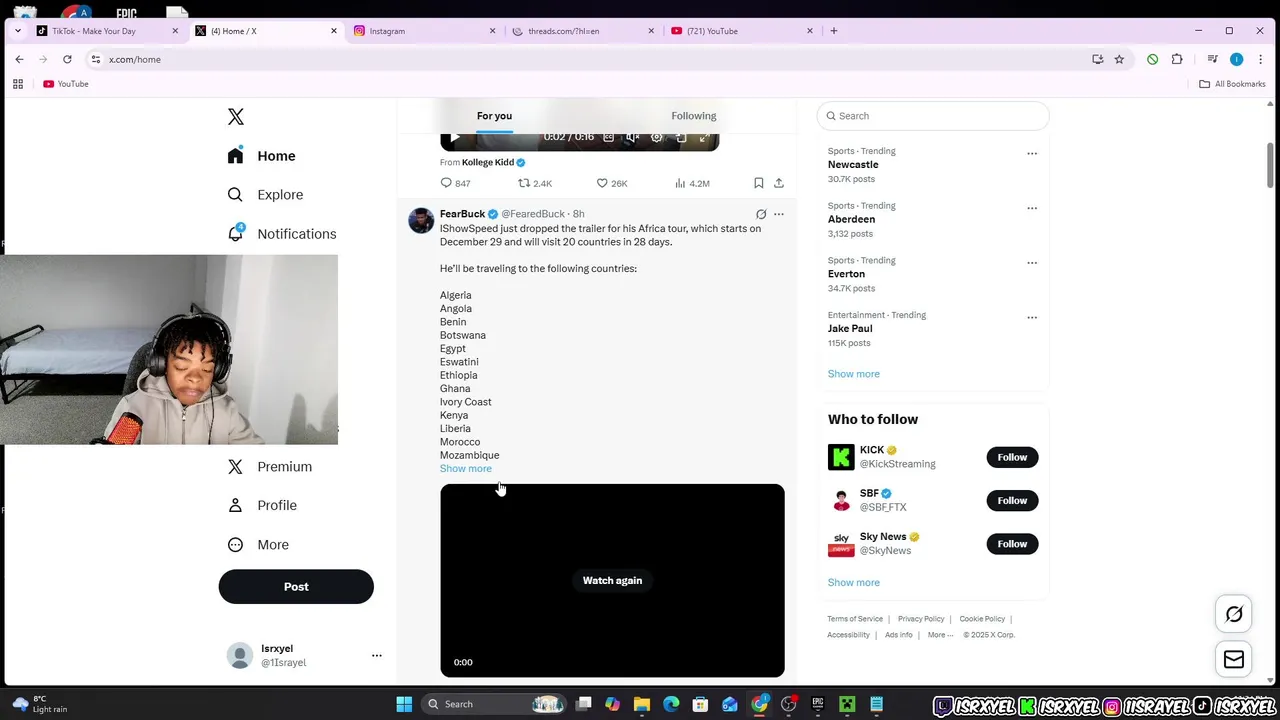Click the black Post button
Image resolution: width=1280 pixels, height=720 pixels.
click(296, 587)
